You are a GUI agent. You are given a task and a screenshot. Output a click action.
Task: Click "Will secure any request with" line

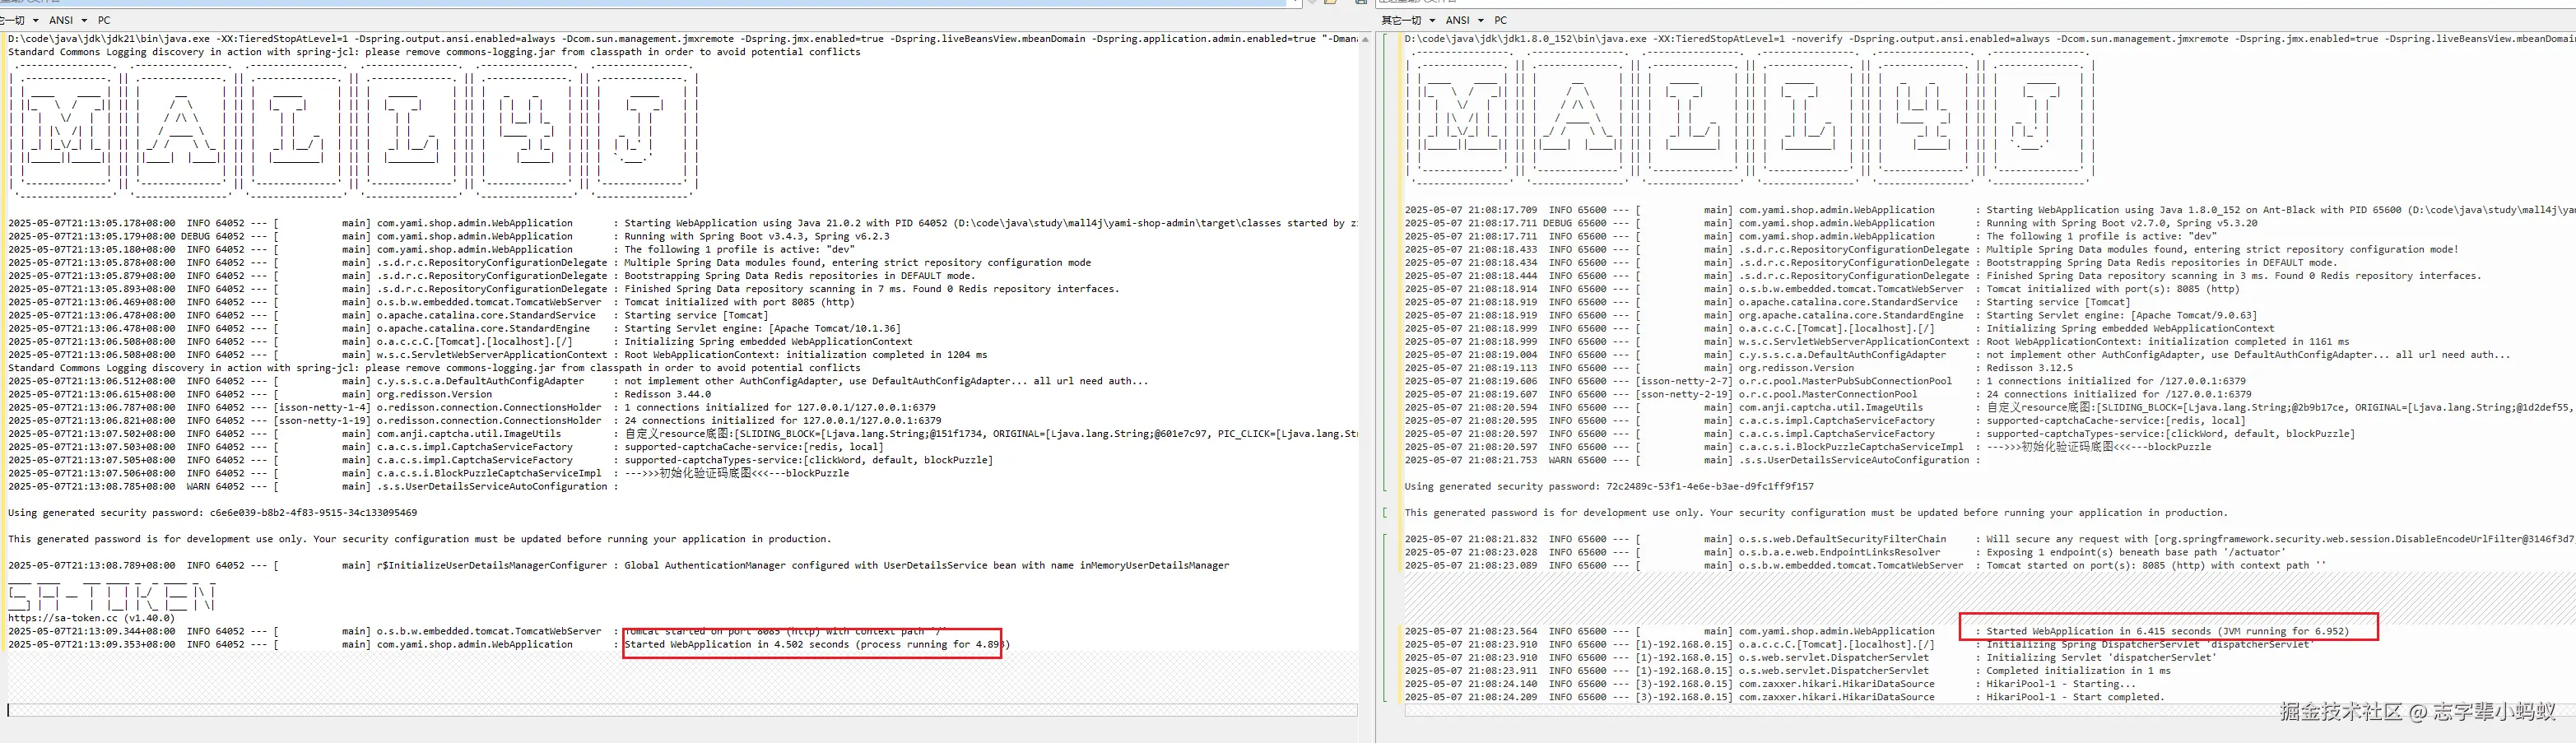[x=1988, y=539]
